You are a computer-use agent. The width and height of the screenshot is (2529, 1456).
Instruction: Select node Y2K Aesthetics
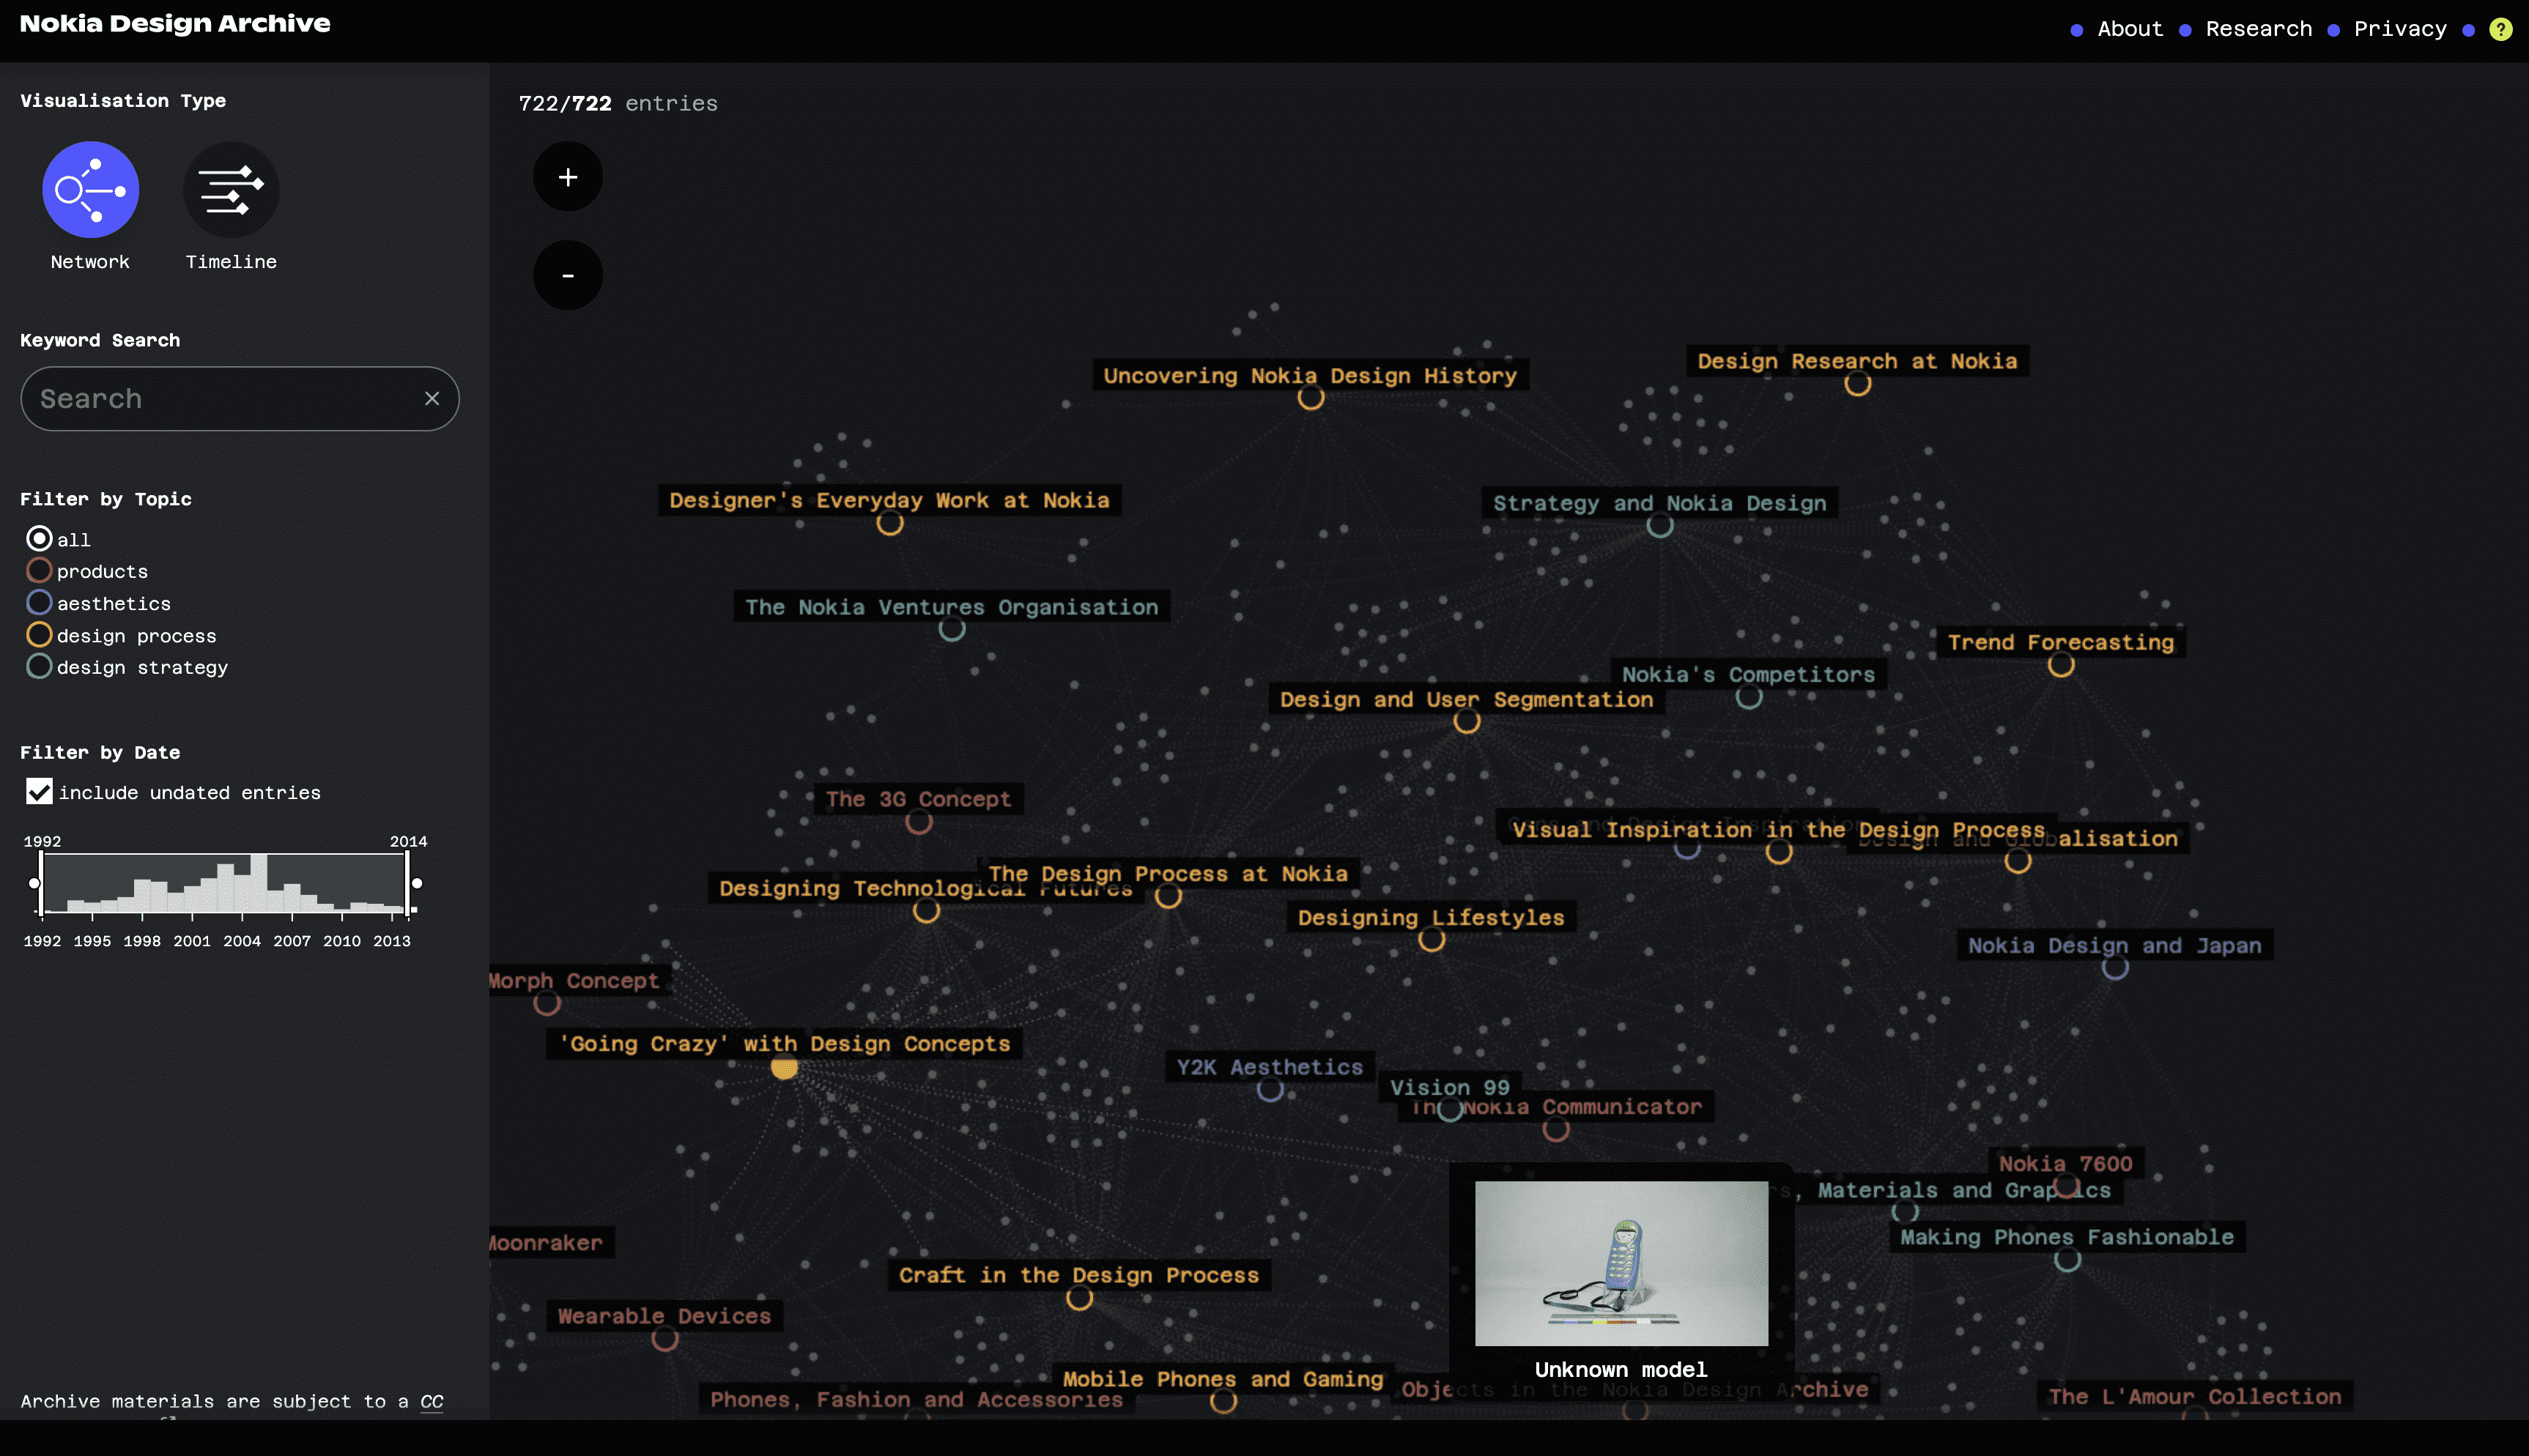tap(1270, 1090)
